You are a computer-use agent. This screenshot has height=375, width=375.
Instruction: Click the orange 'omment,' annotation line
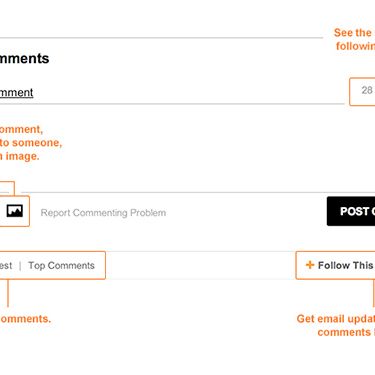pyautogui.click(x=21, y=129)
